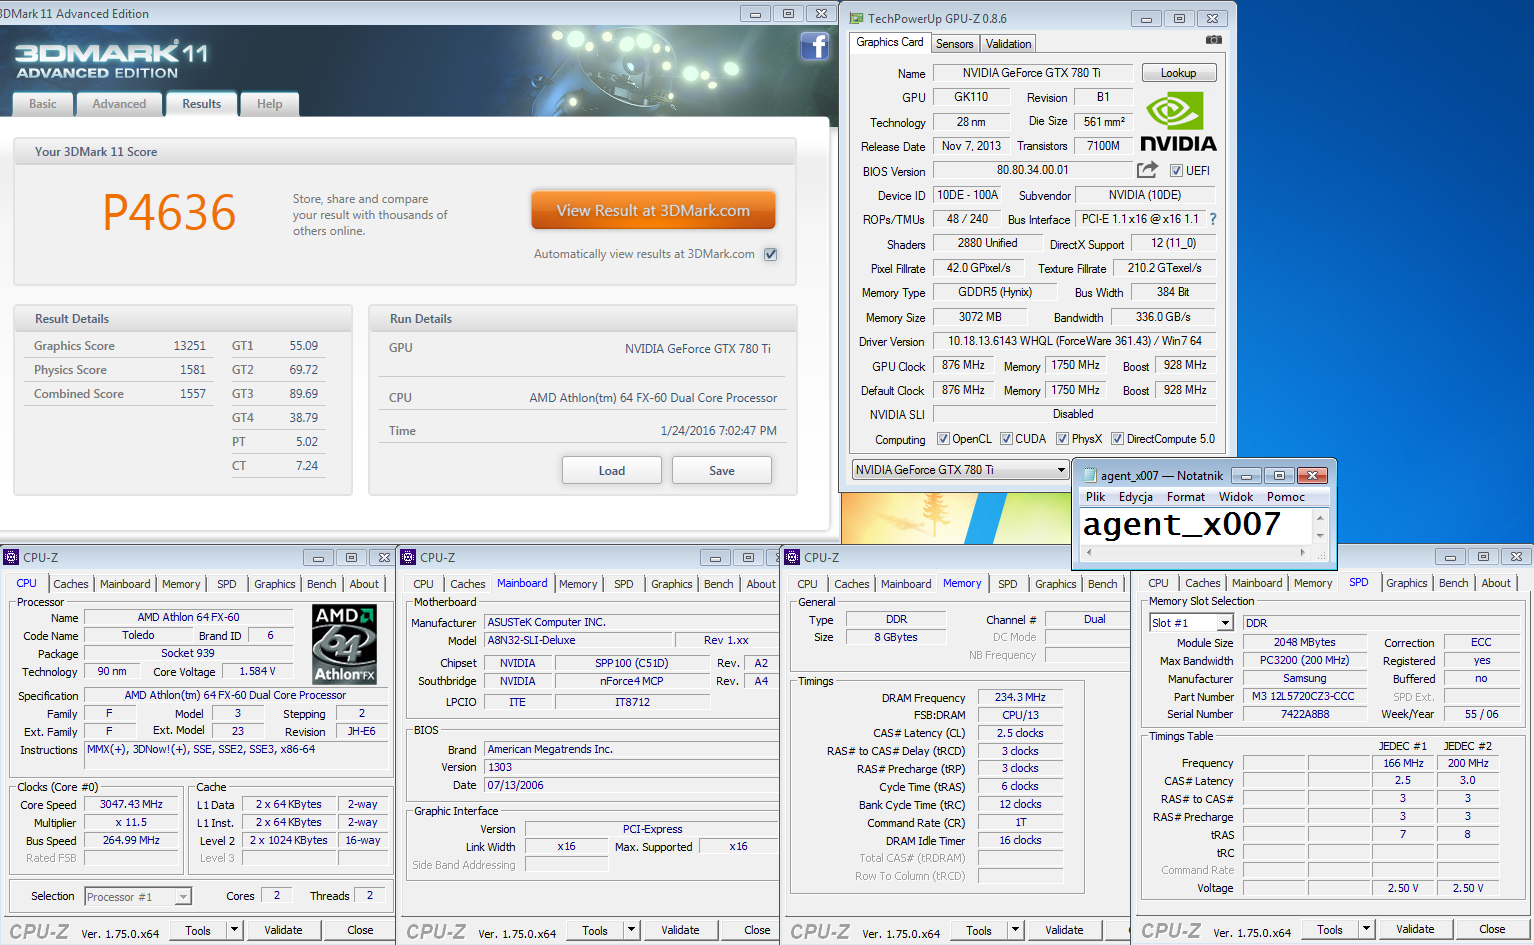Viewport: 1534px width, 945px height.
Task: Click the DRAM Frequency value 234.3 MHz
Action: click(1020, 697)
